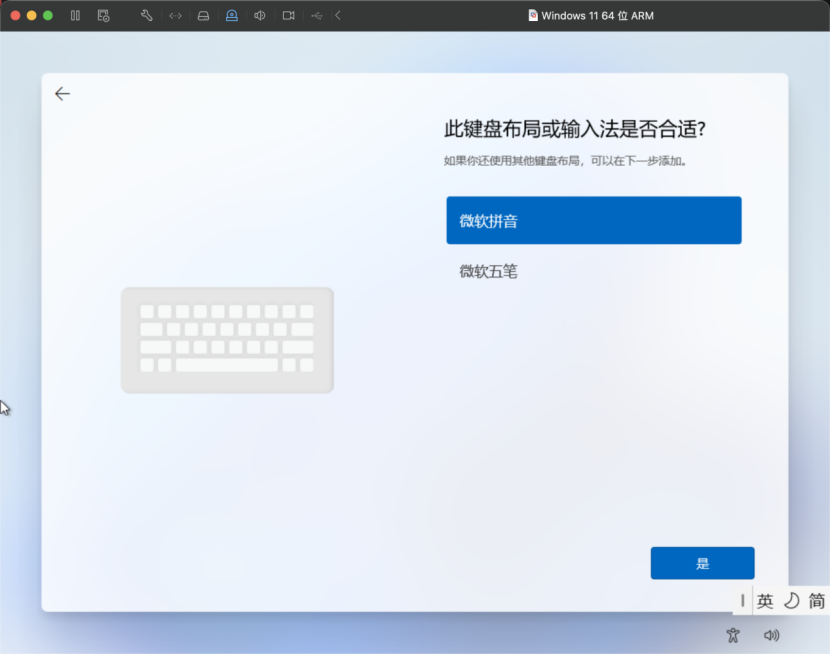Open the VM snapshot icon

(x=103, y=15)
